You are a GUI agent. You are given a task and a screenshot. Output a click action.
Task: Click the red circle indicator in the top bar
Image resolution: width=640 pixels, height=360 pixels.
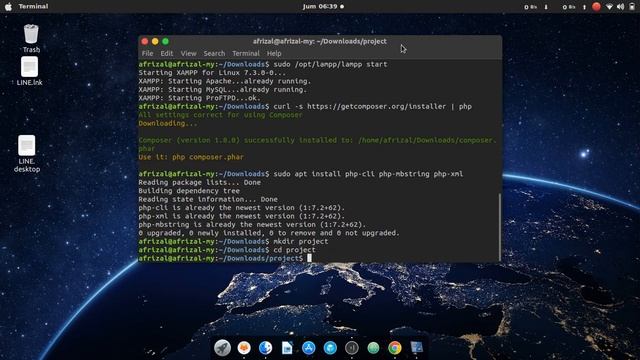(x=596, y=7)
